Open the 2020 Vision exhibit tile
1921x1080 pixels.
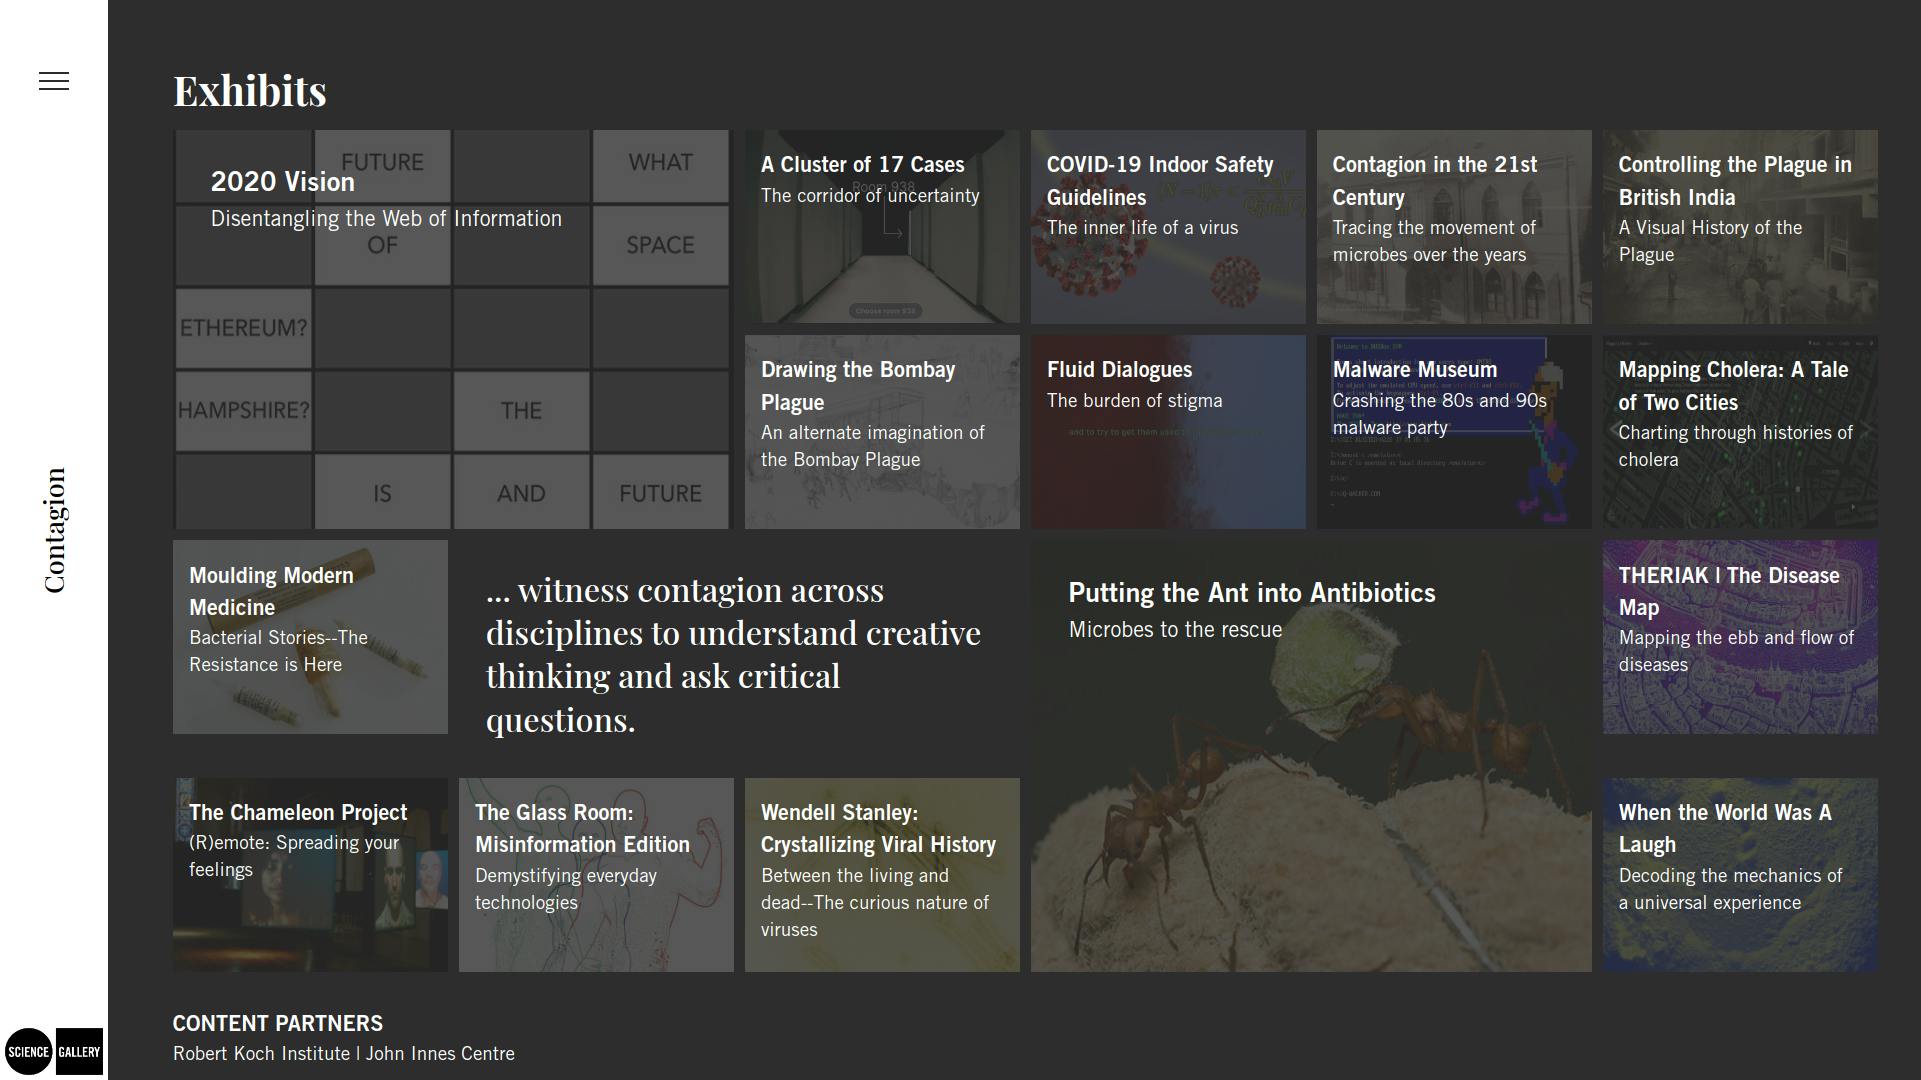453,329
